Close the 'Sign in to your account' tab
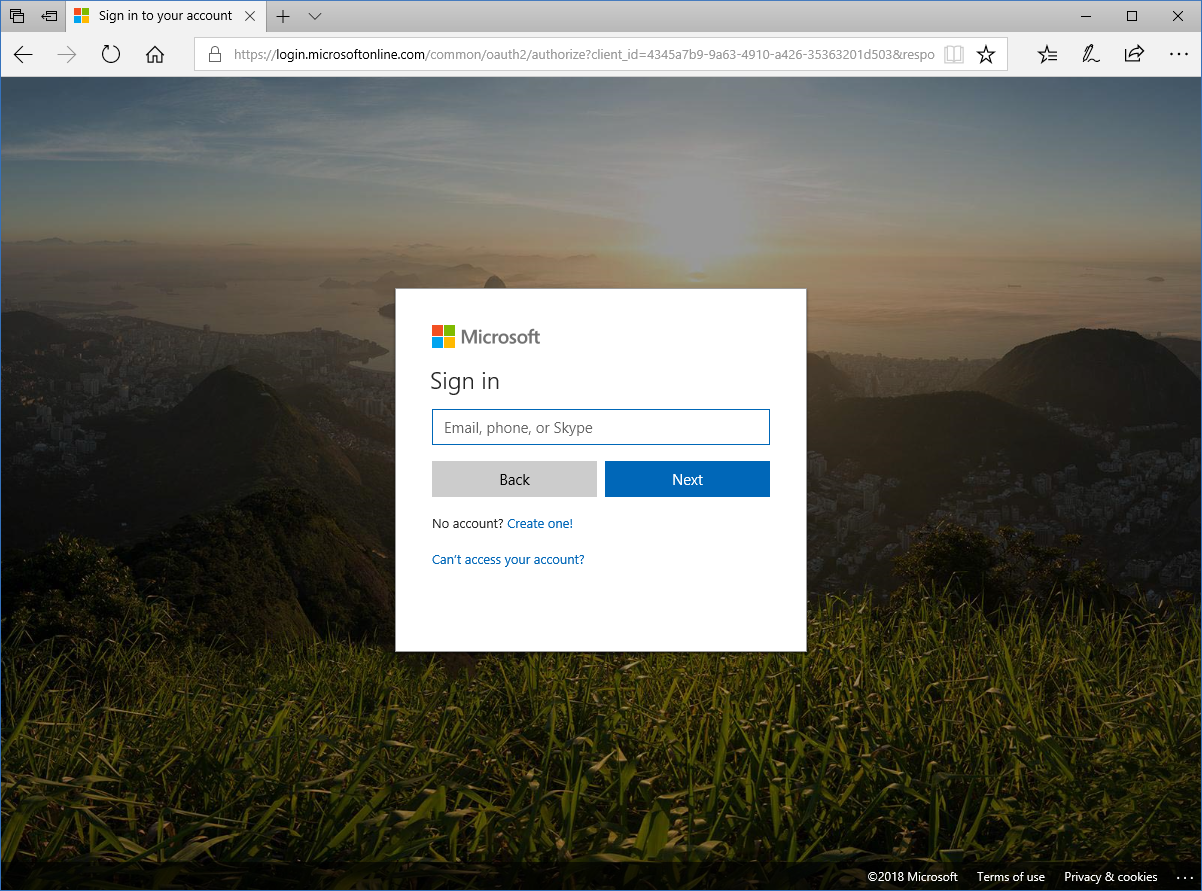 (251, 16)
